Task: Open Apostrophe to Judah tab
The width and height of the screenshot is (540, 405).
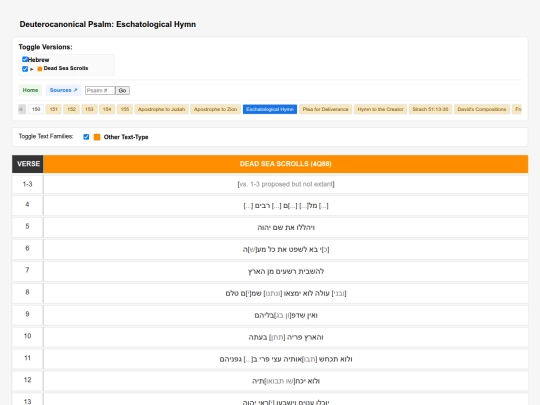Action: (x=162, y=109)
